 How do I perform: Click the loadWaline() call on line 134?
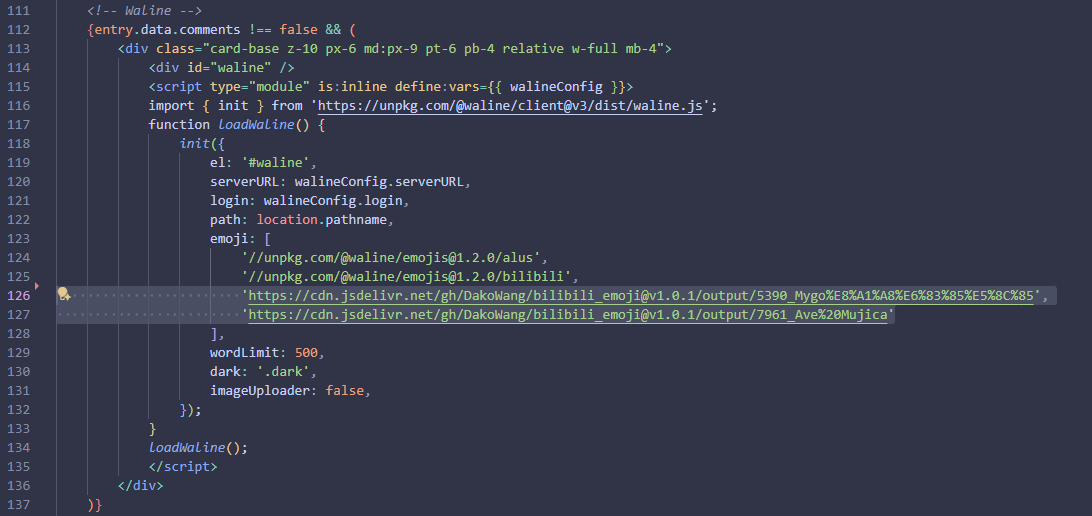point(198,447)
